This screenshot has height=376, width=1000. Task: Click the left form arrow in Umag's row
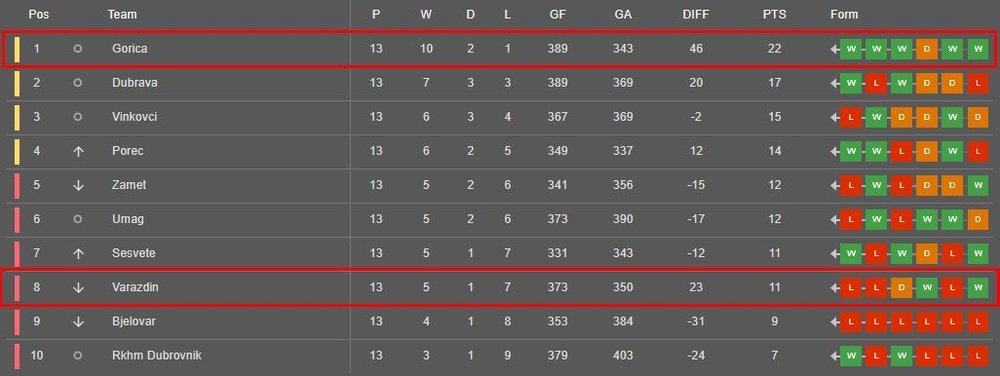pyautogui.click(x=834, y=220)
